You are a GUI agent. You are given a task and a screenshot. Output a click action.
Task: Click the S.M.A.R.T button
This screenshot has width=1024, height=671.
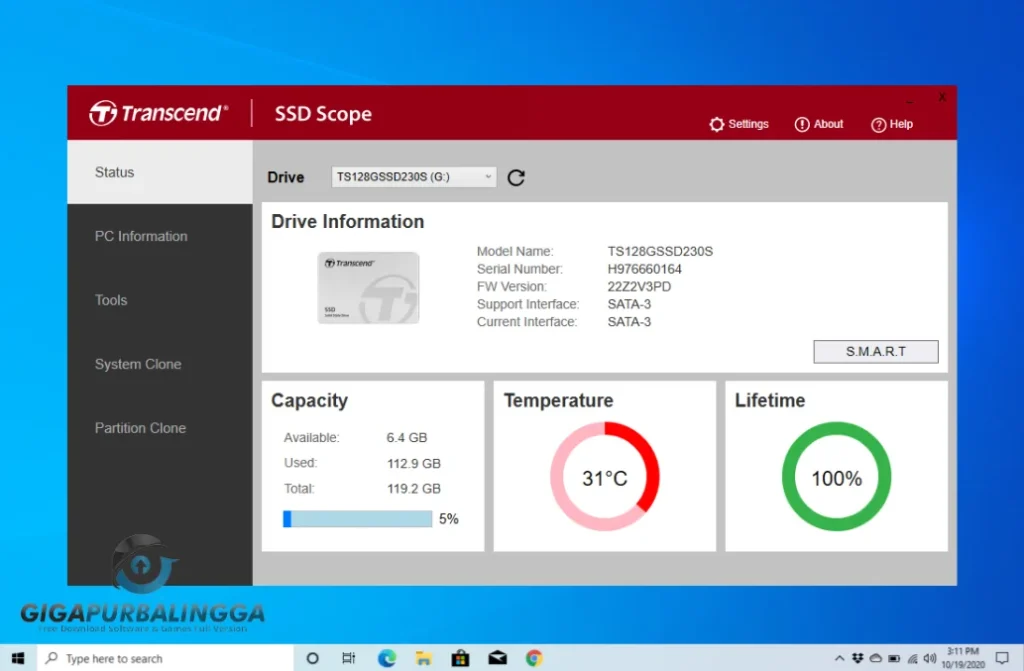coord(874,351)
